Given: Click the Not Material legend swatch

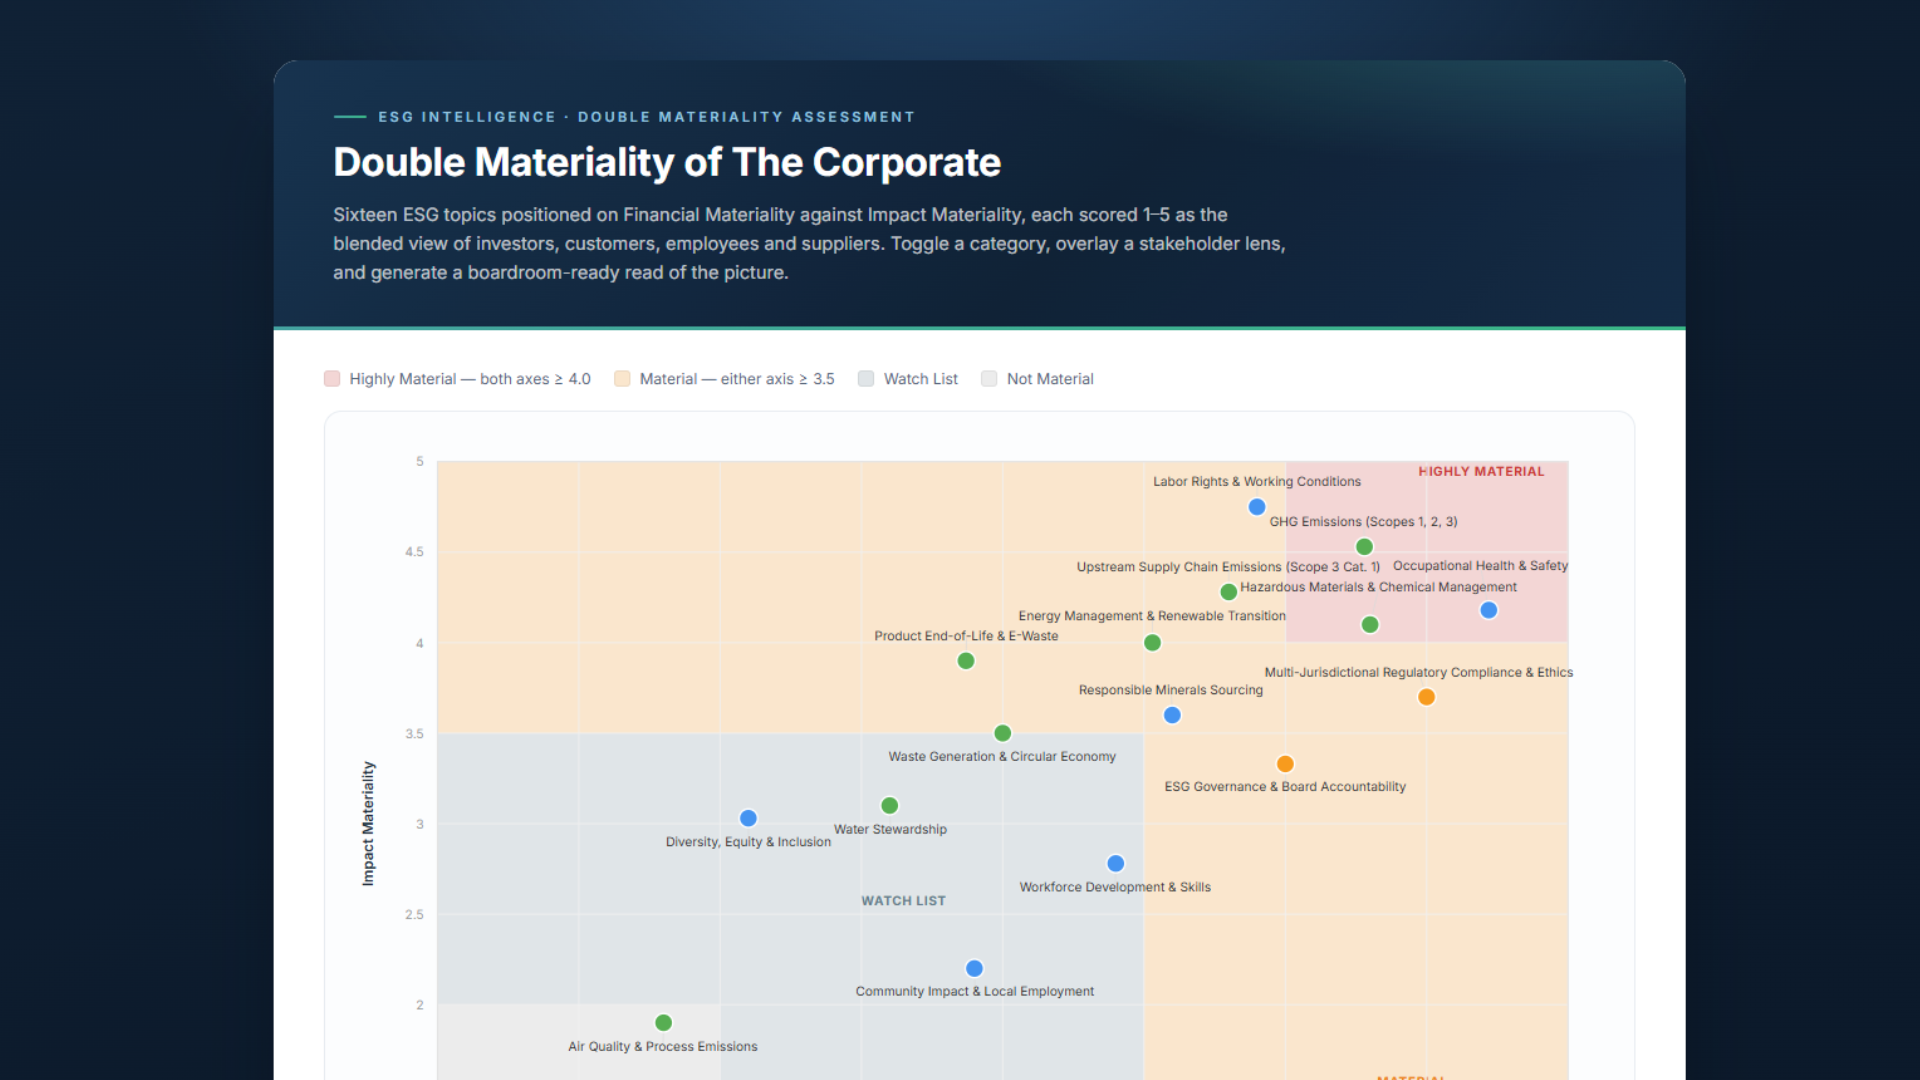Looking at the screenshot, I should (989, 379).
